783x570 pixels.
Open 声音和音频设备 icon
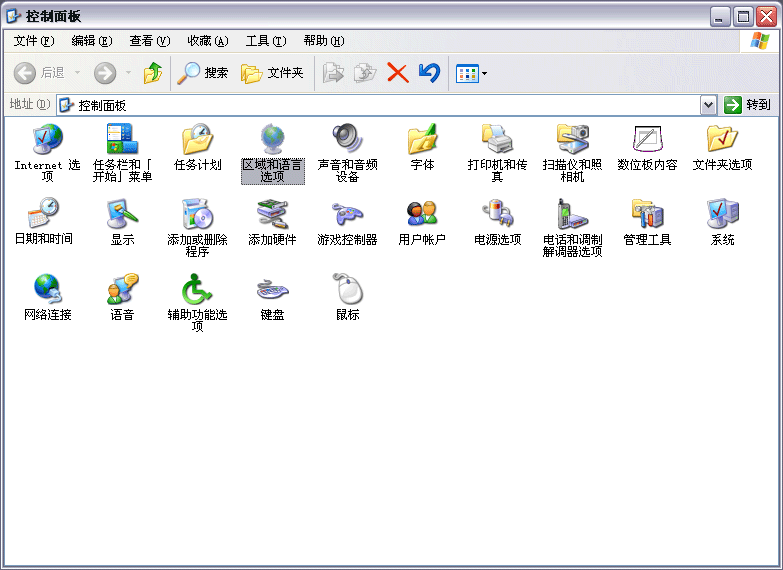pyautogui.click(x=347, y=139)
